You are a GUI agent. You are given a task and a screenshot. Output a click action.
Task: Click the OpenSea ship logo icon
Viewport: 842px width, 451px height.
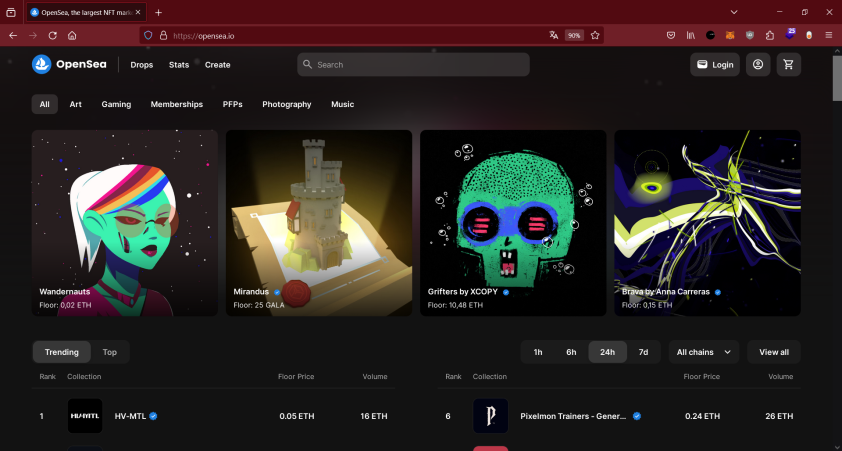[x=41, y=64]
